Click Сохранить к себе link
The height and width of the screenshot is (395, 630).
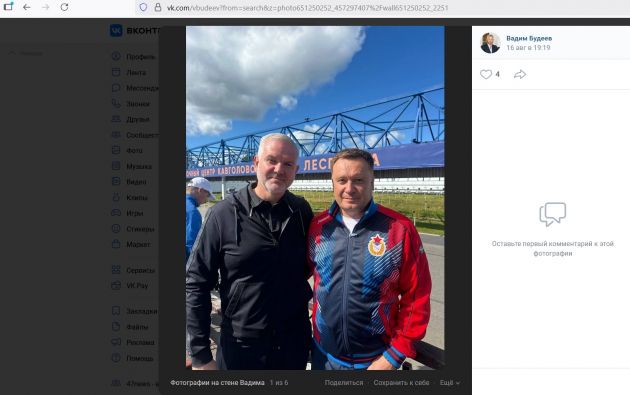tap(401, 383)
